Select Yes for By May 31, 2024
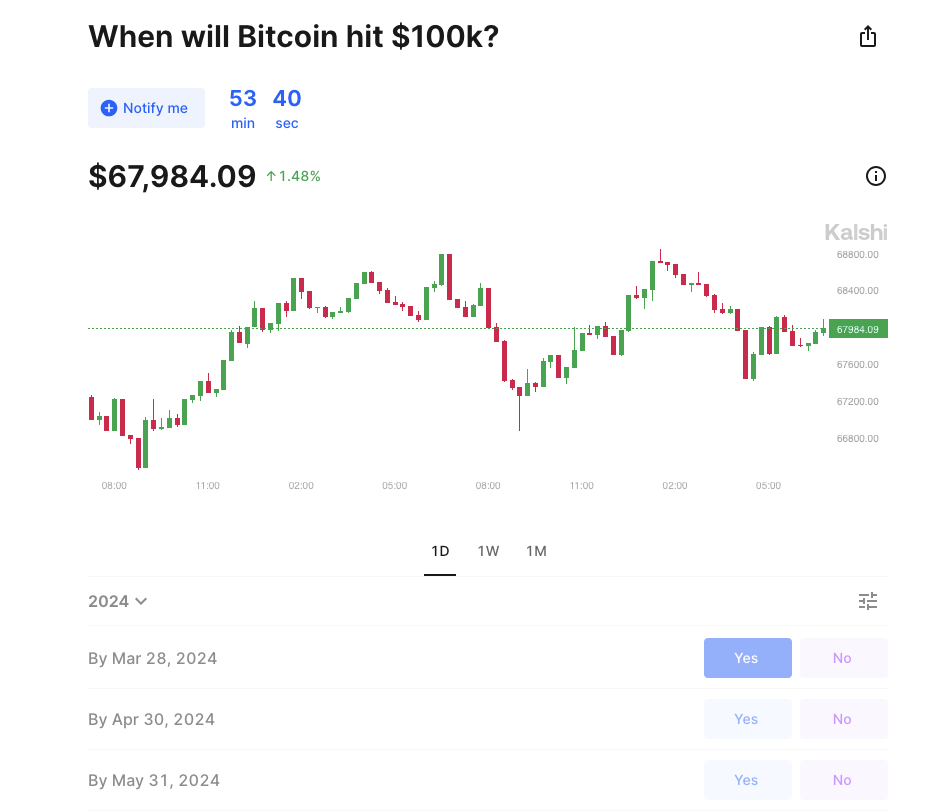The width and height of the screenshot is (951, 812). coord(747,780)
